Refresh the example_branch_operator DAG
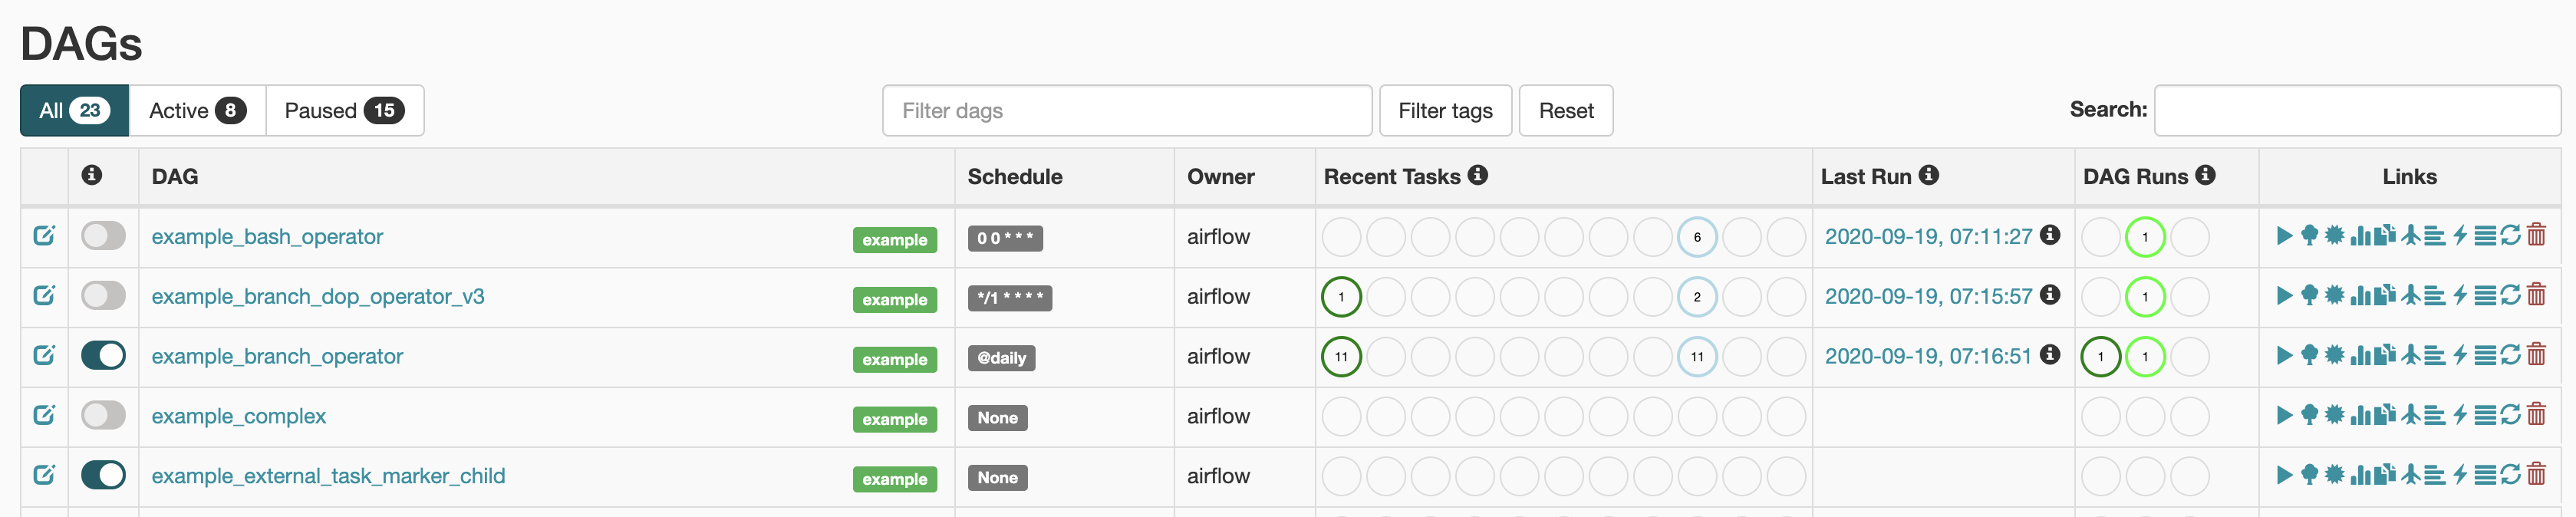 point(2511,355)
